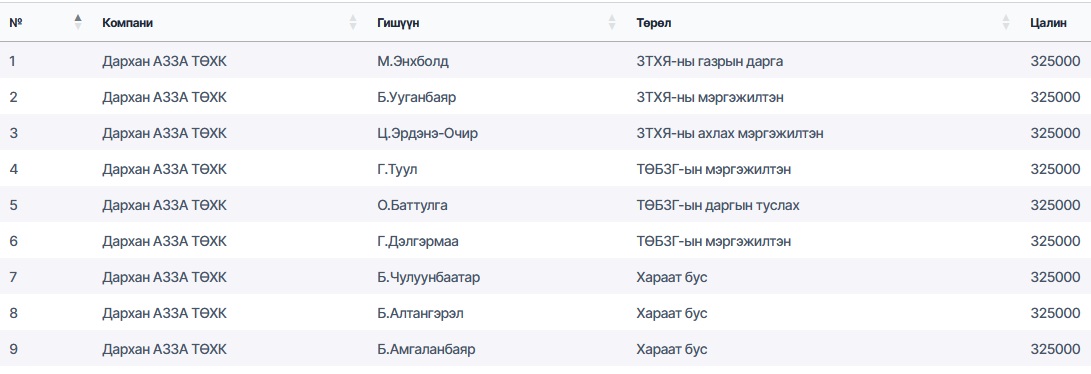Sort table by № column arrows
Image resolution: width=1091 pixels, height=374 pixels.
point(78,22)
